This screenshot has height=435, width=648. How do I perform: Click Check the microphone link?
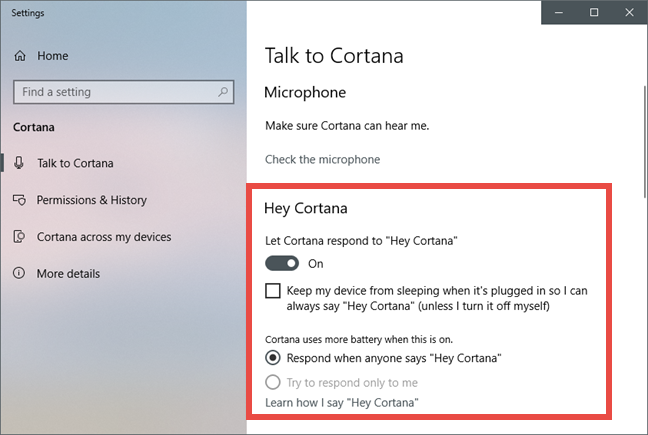pyautogui.click(x=322, y=159)
